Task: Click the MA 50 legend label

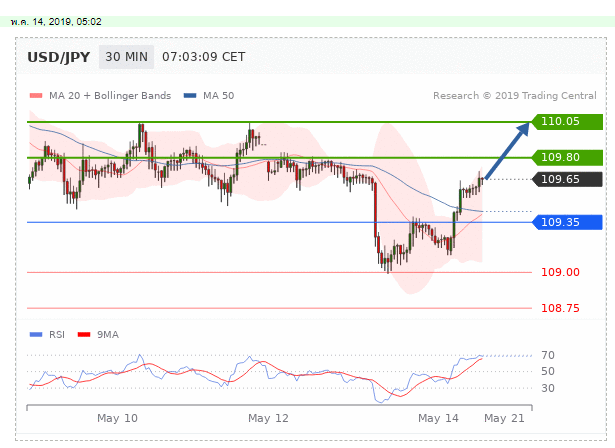Action: pyautogui.click(x=218, y=96)
